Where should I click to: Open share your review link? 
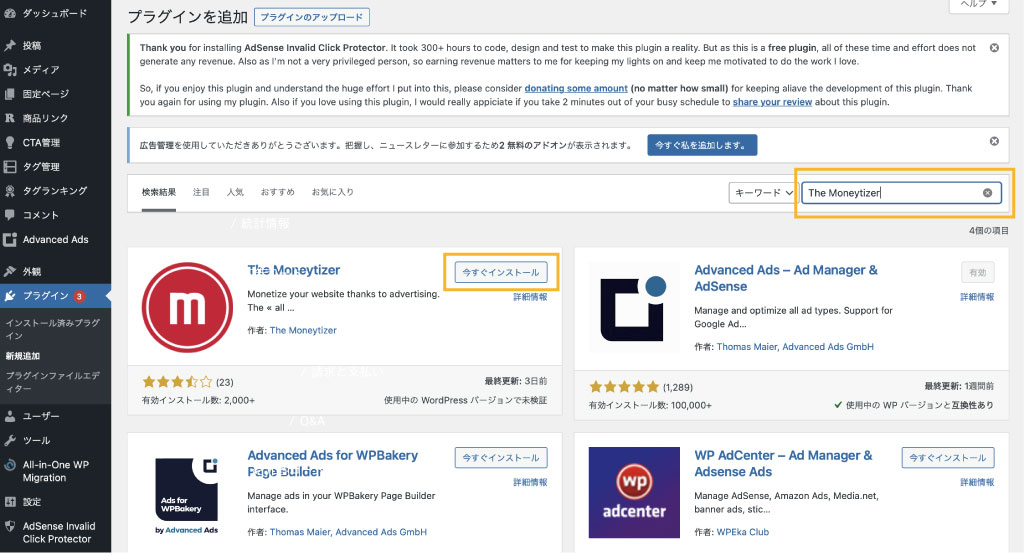772,102
